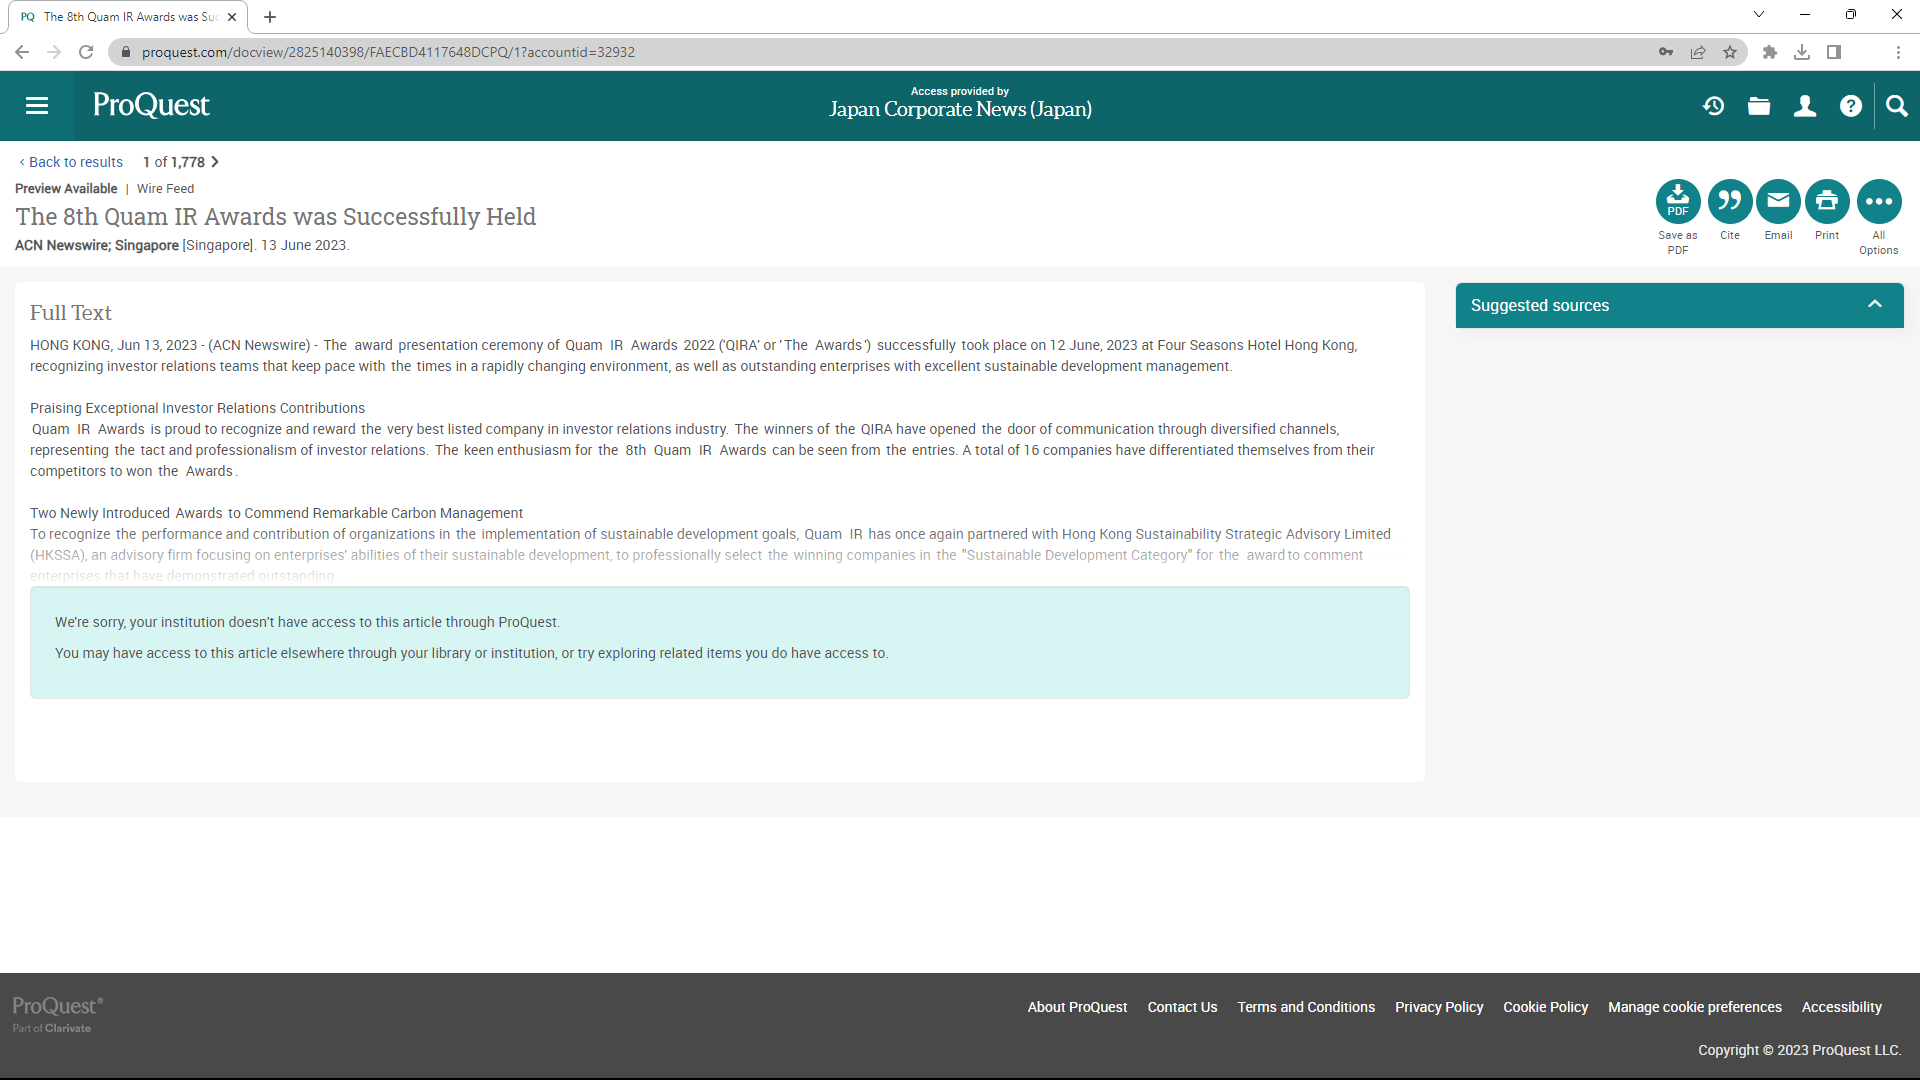This screenshot has height=1080, width=1920.
Task: Click the site lock icon in address bar
Action: pyautogui.click(x=125, y=52)
